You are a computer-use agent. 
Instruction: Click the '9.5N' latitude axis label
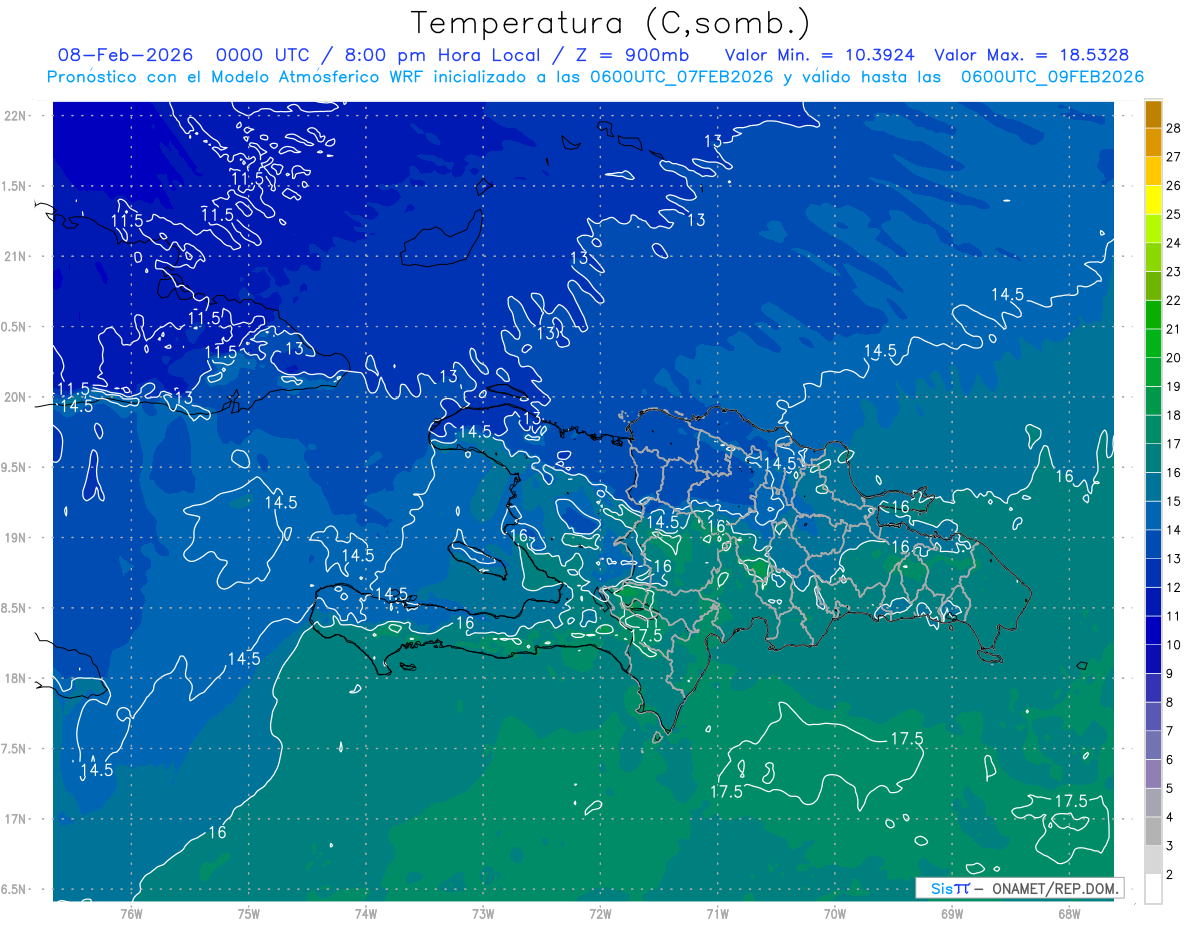pos(14,467)
